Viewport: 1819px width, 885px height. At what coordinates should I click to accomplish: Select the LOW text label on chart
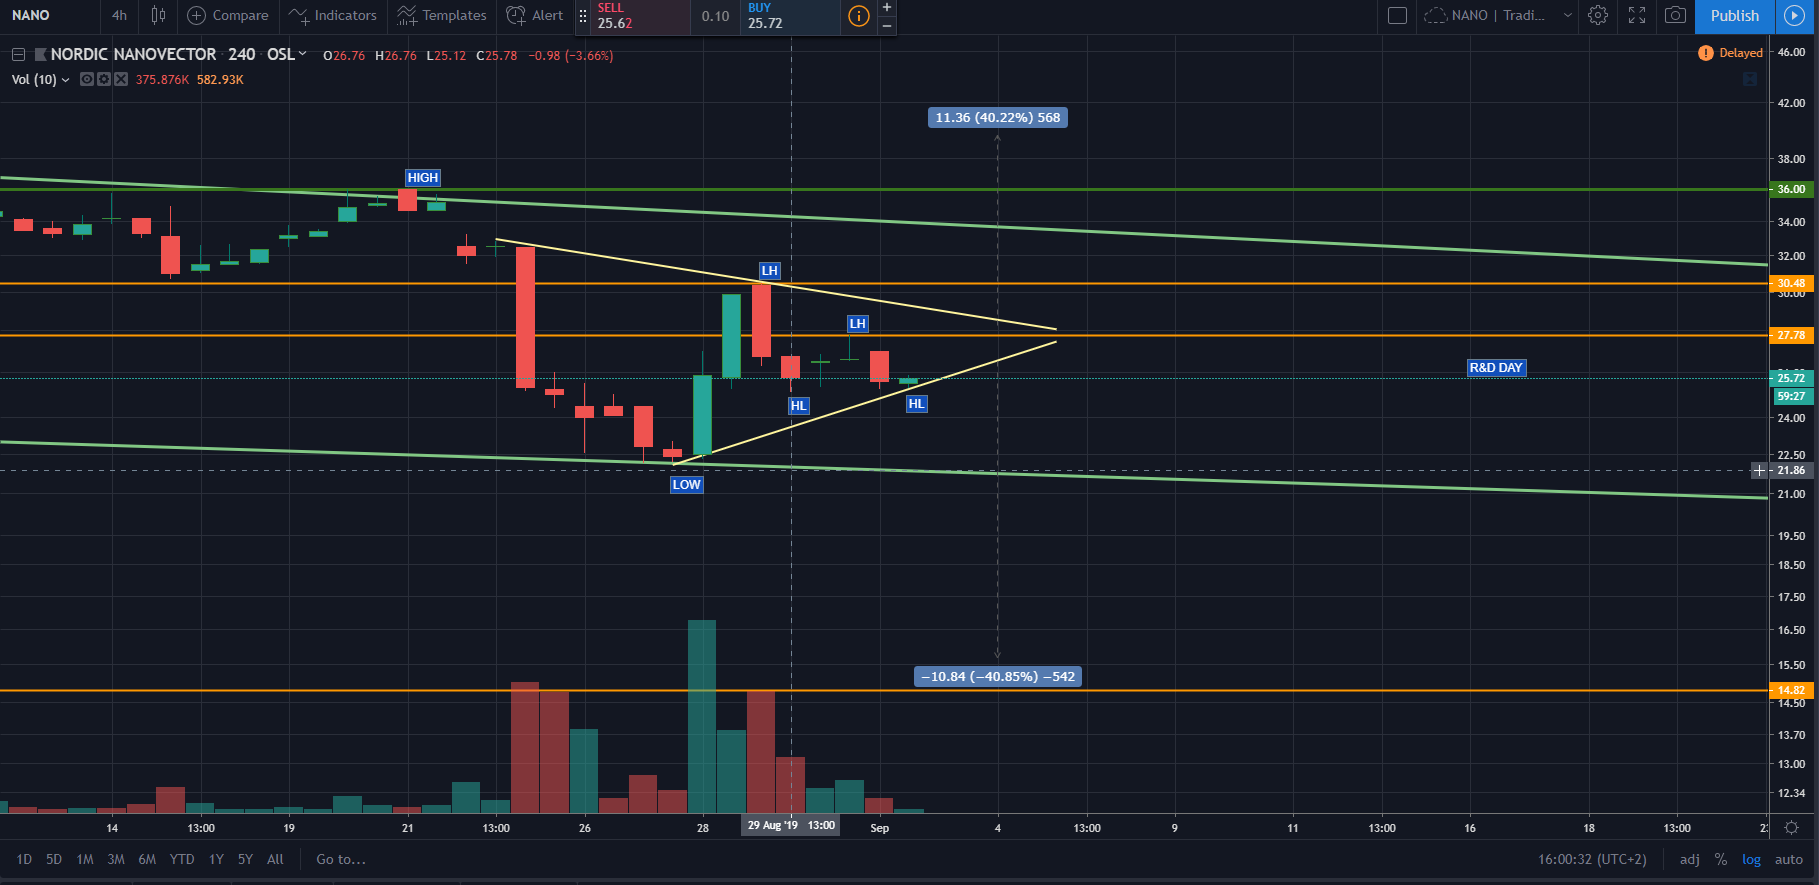686,485
